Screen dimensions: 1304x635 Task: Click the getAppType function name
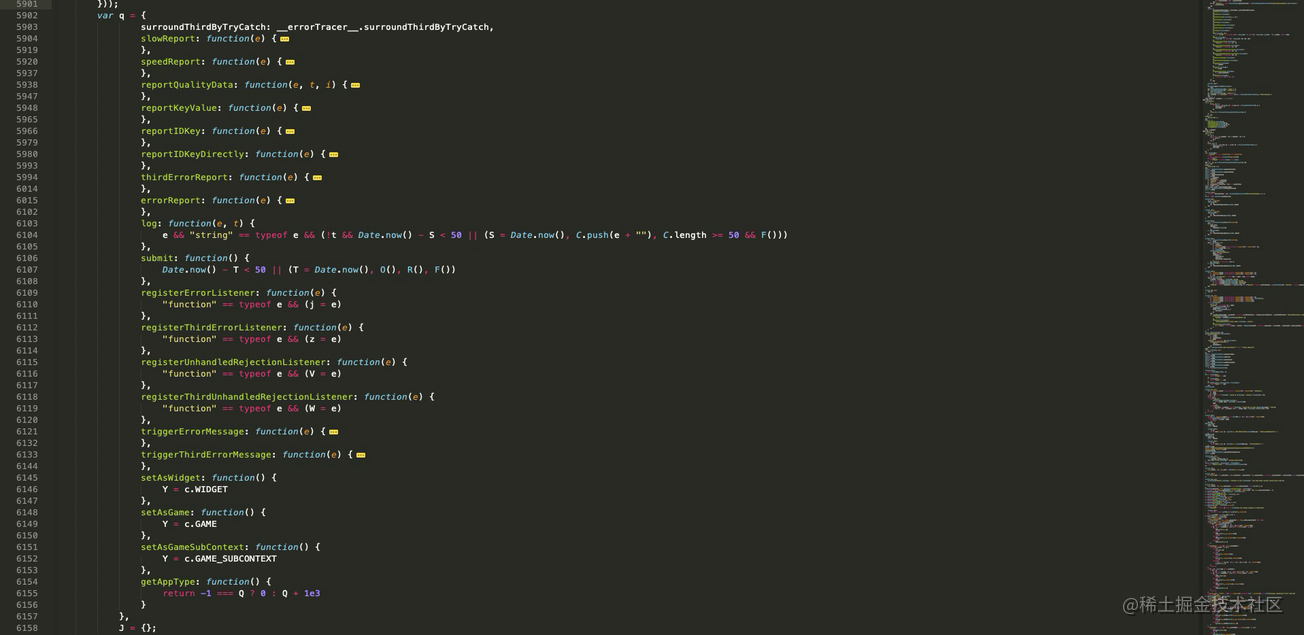[x=167, y=582]
